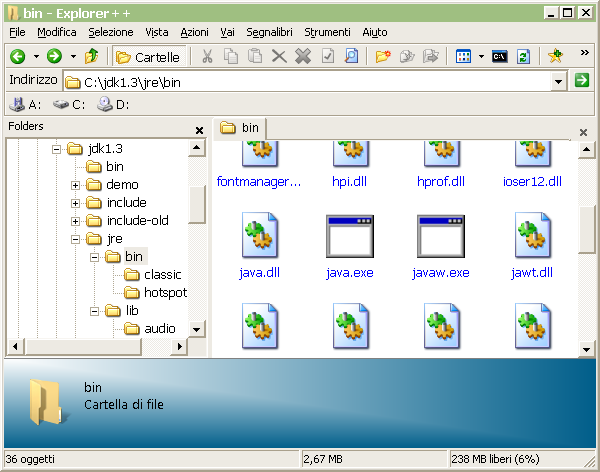Select javaw.exe file
This screenshot has height=472, width=600.
441,245
